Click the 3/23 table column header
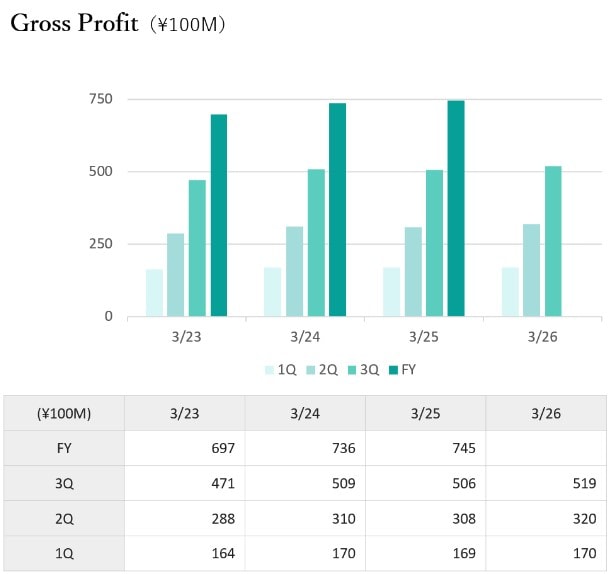610x574 pixels. (x=185, y=413)
